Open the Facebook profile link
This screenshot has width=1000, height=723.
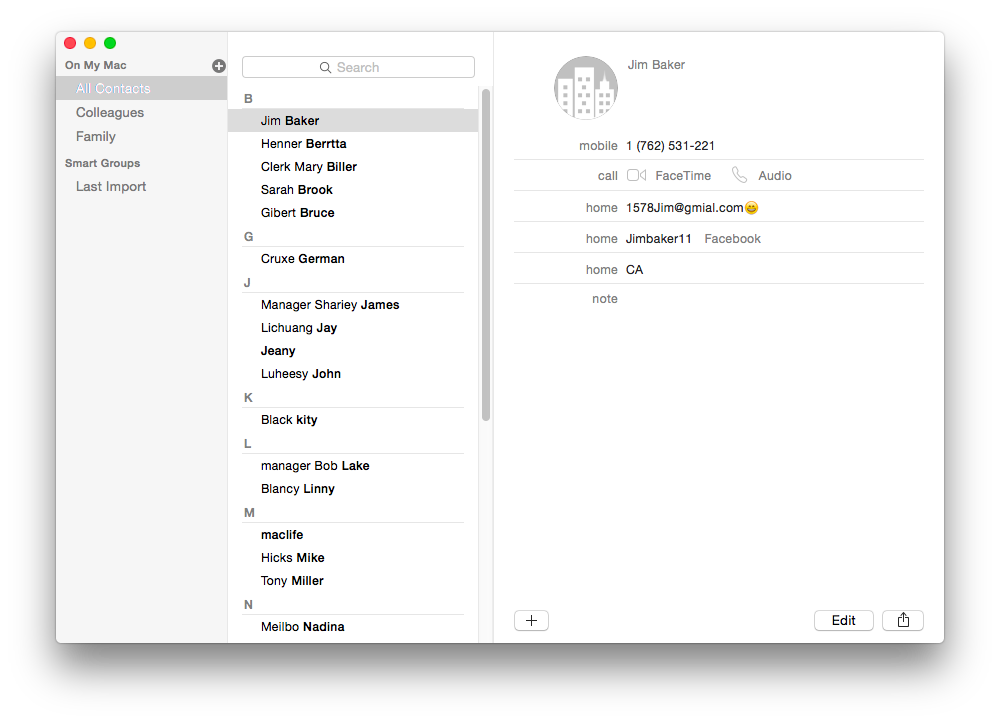click(732, 238)
